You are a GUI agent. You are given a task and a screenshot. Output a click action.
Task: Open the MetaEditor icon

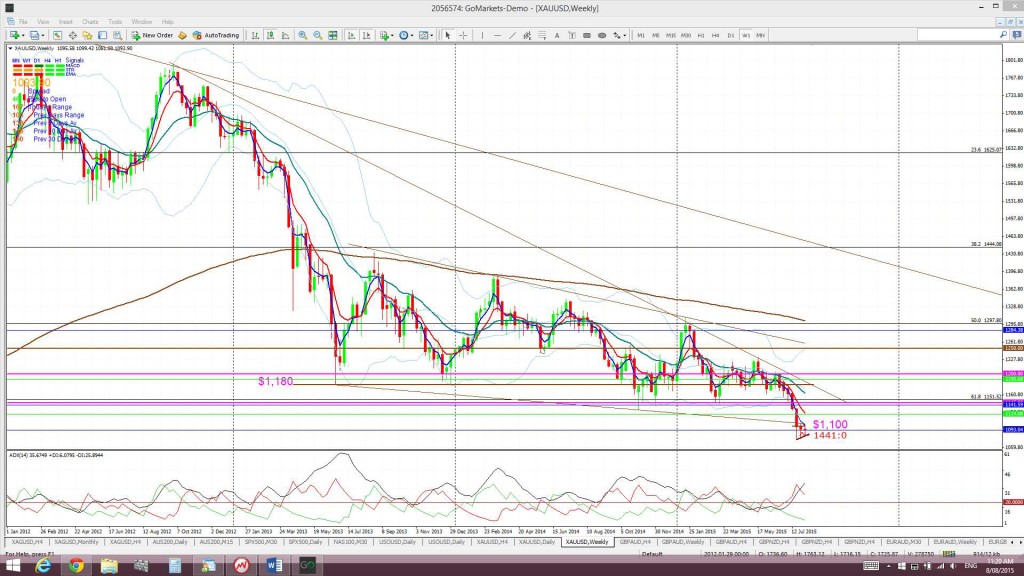point(182,35)
